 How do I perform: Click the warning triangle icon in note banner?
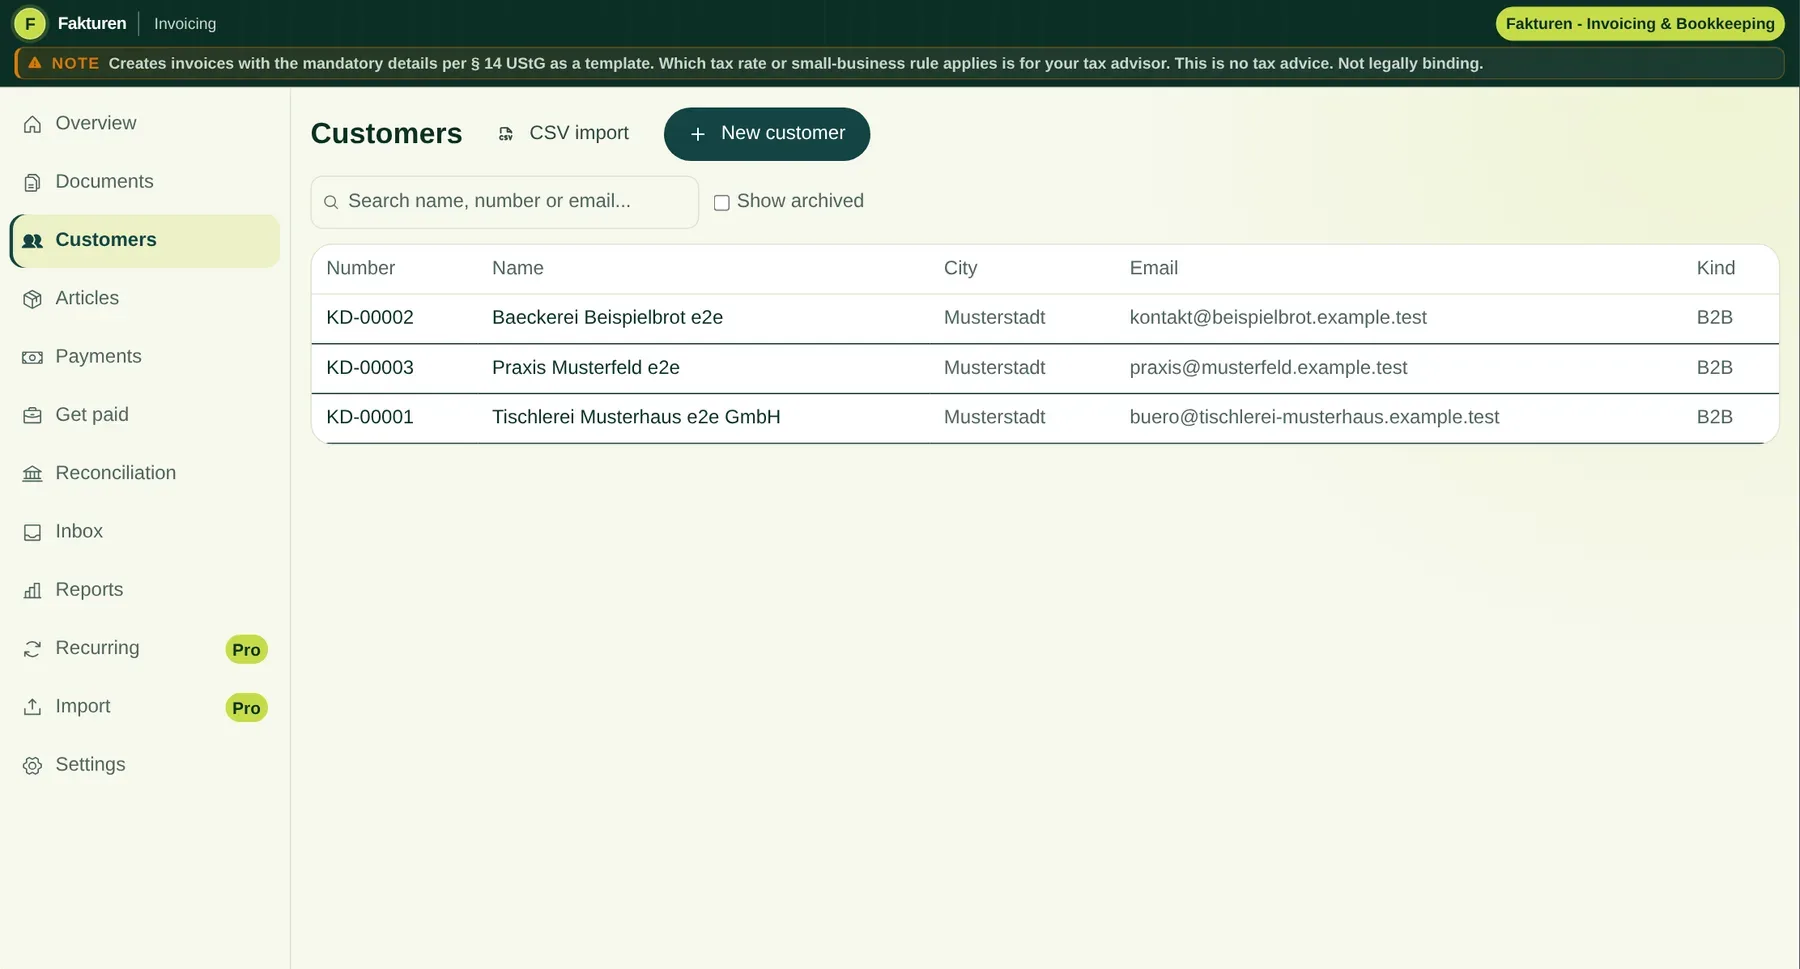pyautogui.click(x=35, y=63)
